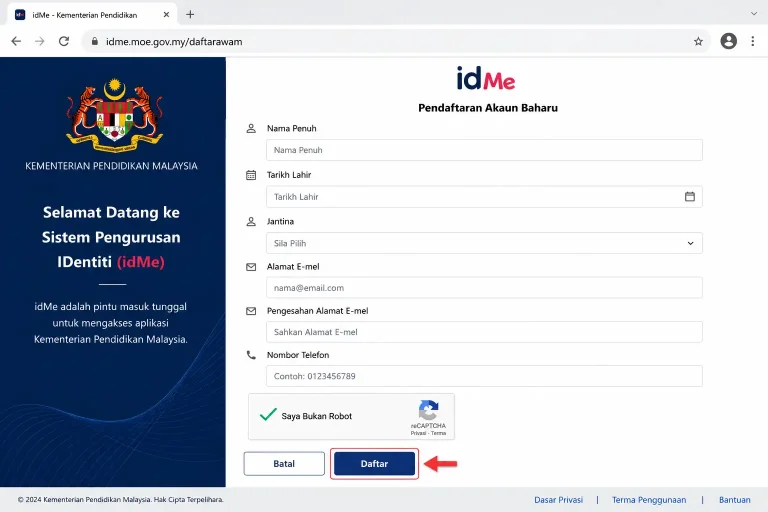The width and height of the screenshot is (768, 512).
Task: Click calendar icon beside Tarikh Lahir label
Action: point(251,175)
